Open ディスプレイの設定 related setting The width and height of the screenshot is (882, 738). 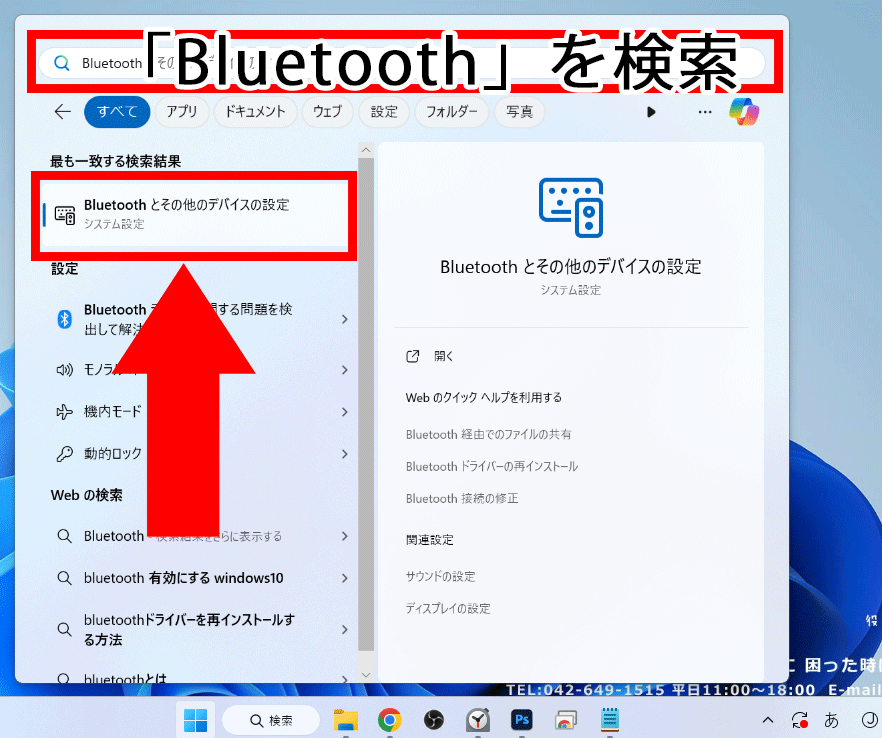point(448,608)
